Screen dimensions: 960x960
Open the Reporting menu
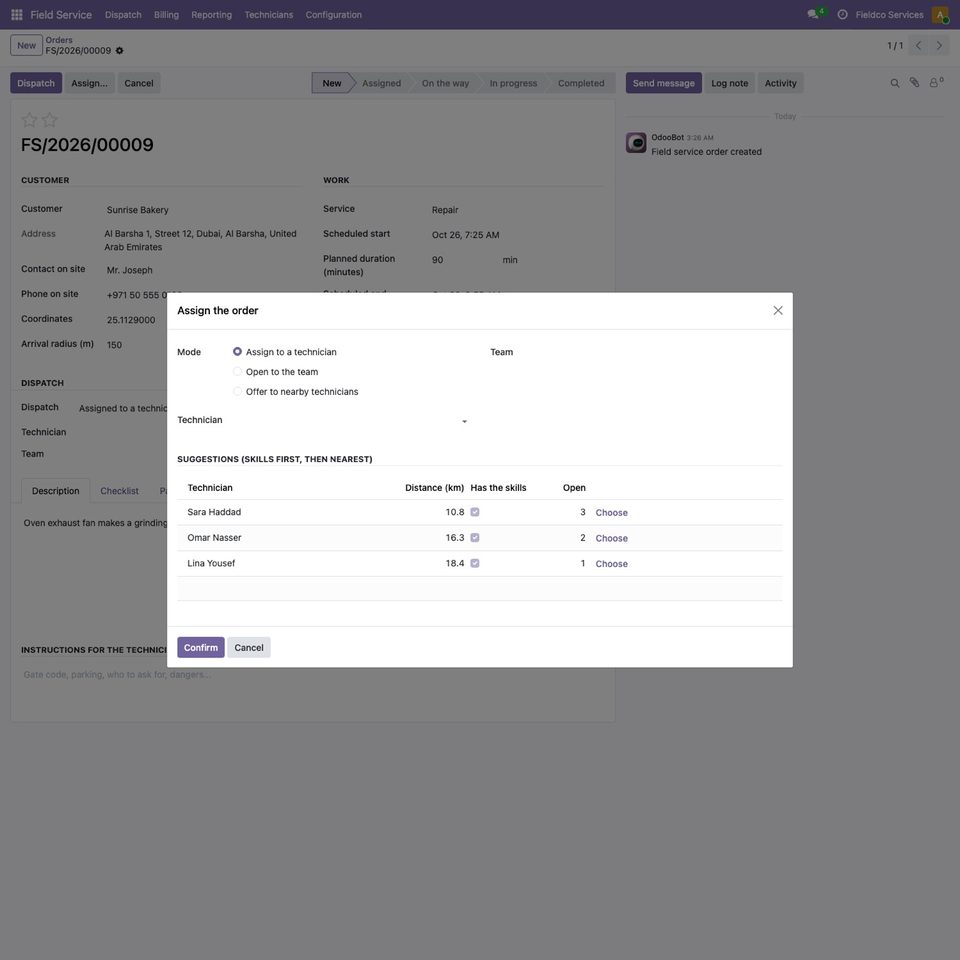[x=212, y=15]
